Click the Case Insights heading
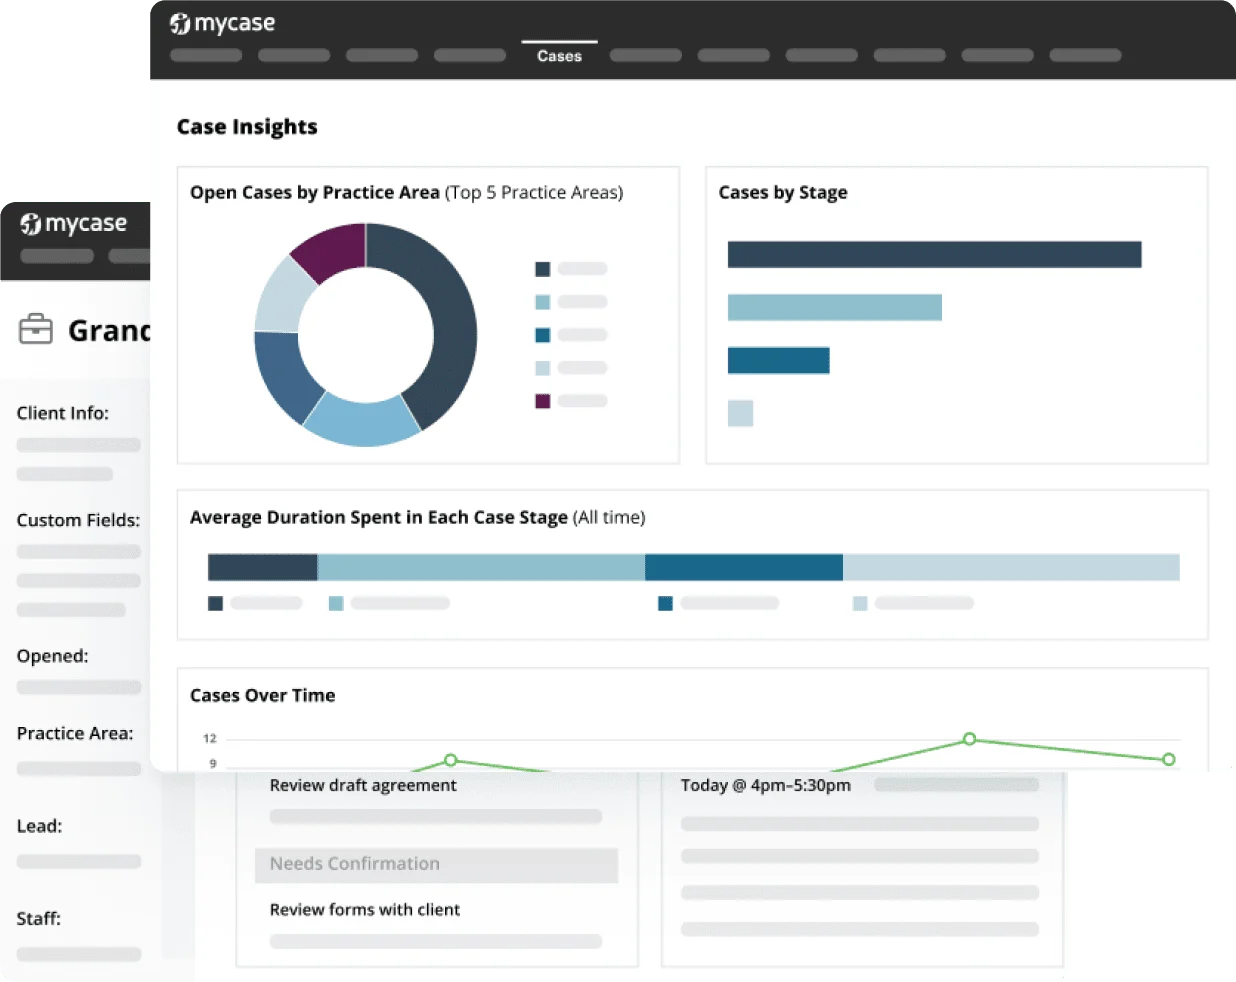Image resolution: width=1236 pixels, height=982 pixels. pos(247,127)
